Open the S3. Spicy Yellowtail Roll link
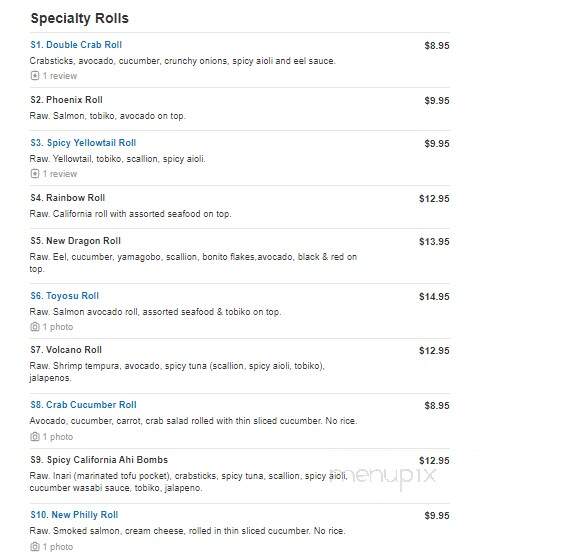The width and height of the screenshot is (562, 558). 83,143
